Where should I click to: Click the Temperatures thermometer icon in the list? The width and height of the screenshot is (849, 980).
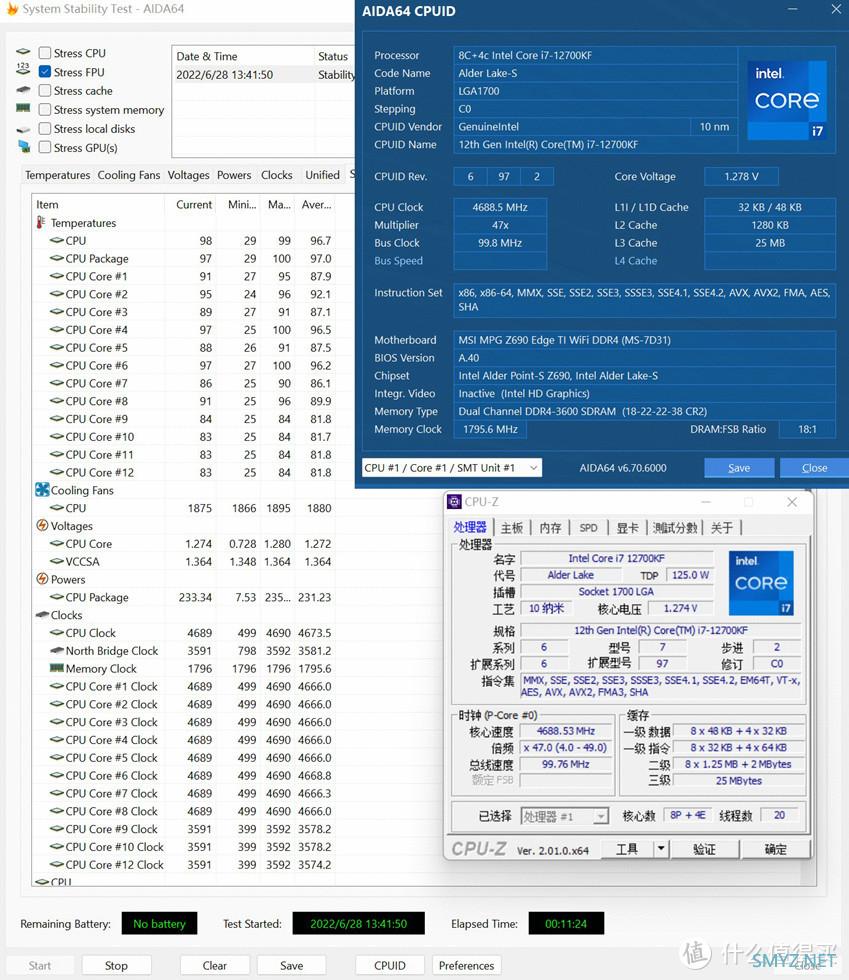[41, 222]
